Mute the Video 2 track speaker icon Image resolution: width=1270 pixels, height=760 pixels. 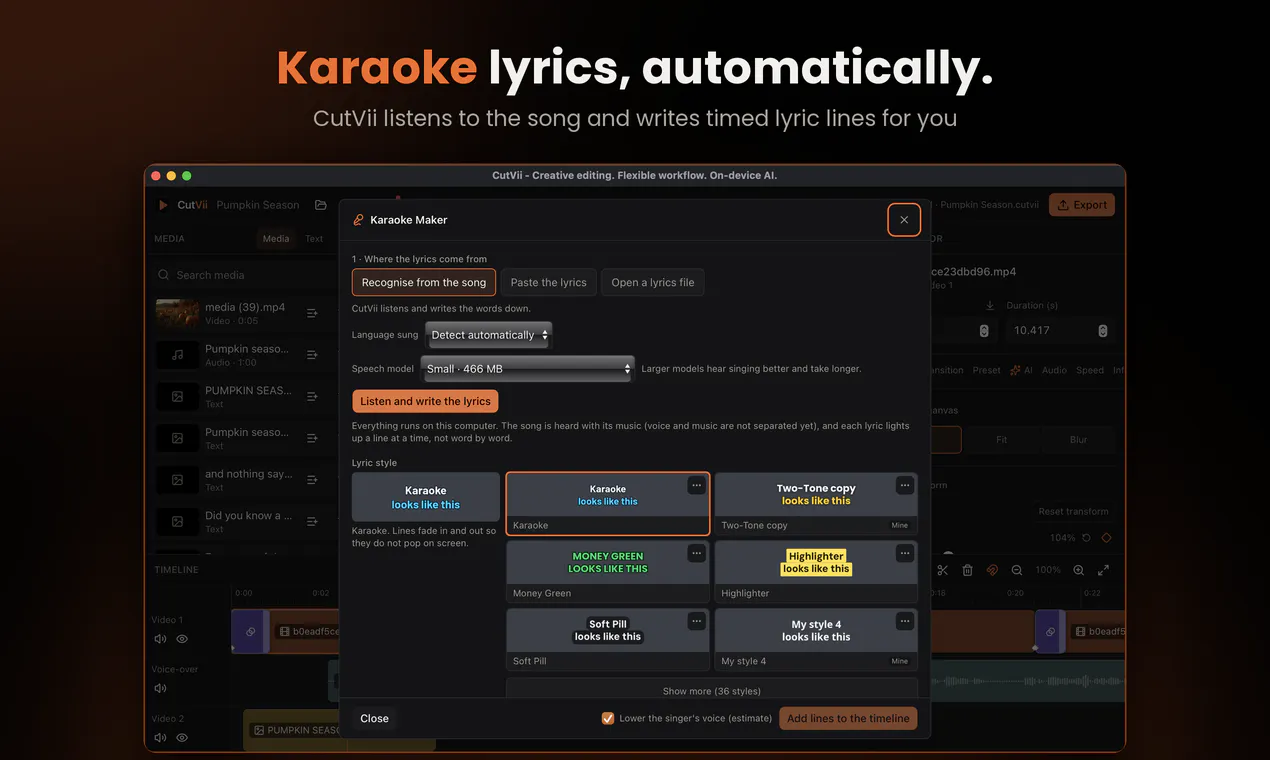pos(160,737)
